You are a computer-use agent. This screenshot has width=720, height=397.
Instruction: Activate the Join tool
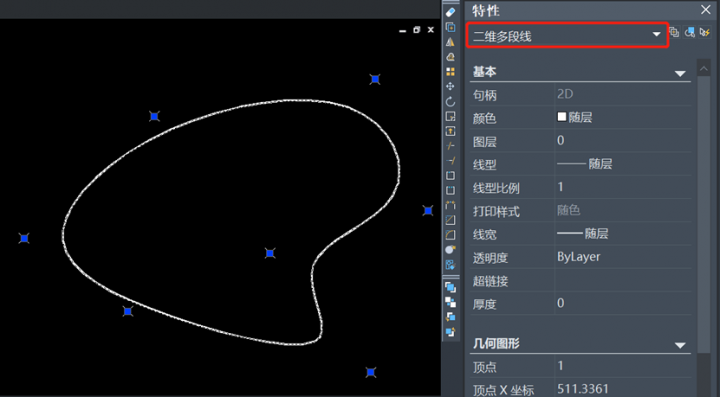(450, 205)
